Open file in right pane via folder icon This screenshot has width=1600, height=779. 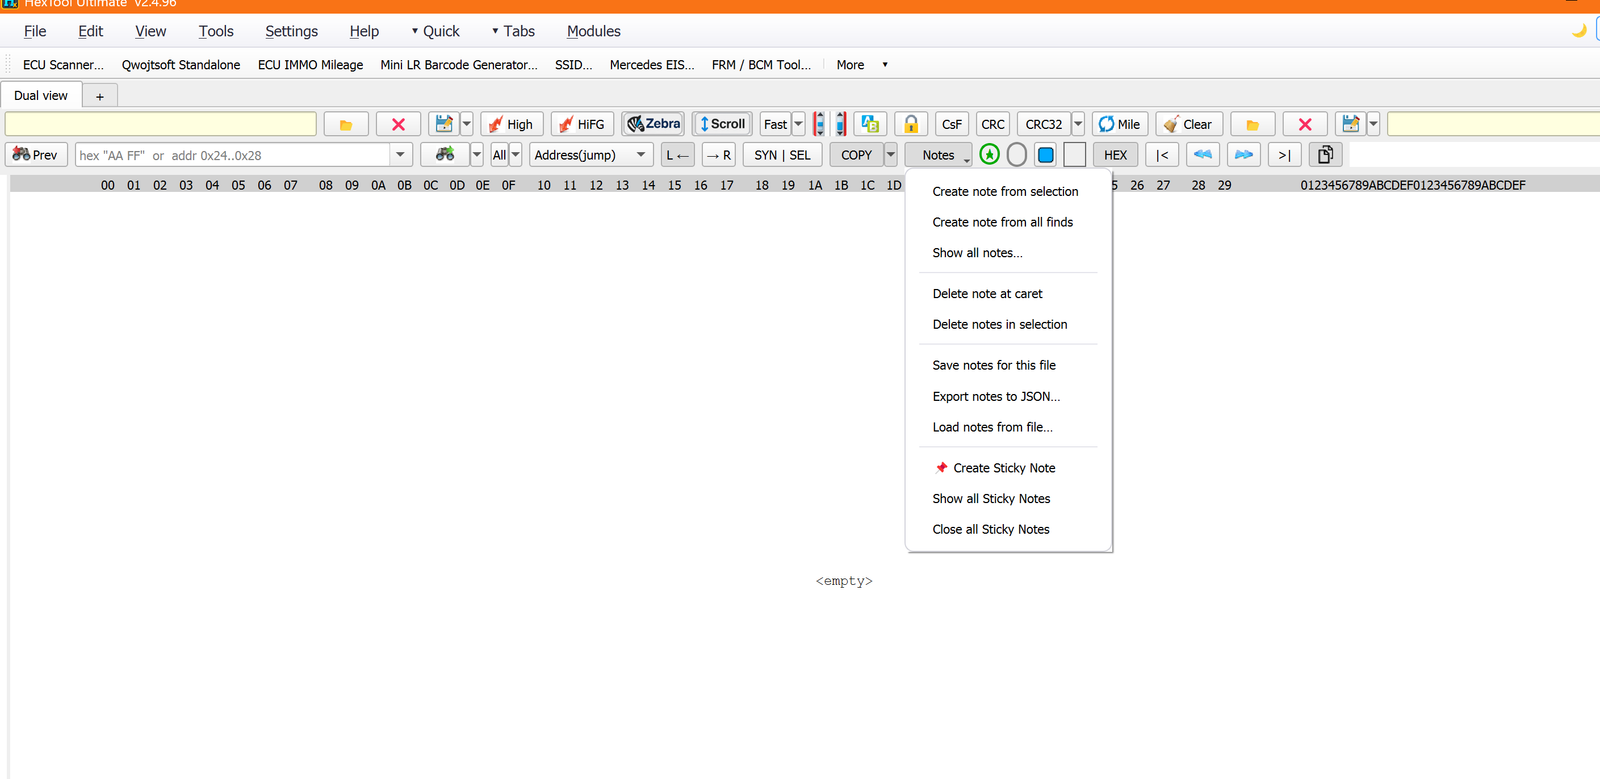tap(1253, 124)
